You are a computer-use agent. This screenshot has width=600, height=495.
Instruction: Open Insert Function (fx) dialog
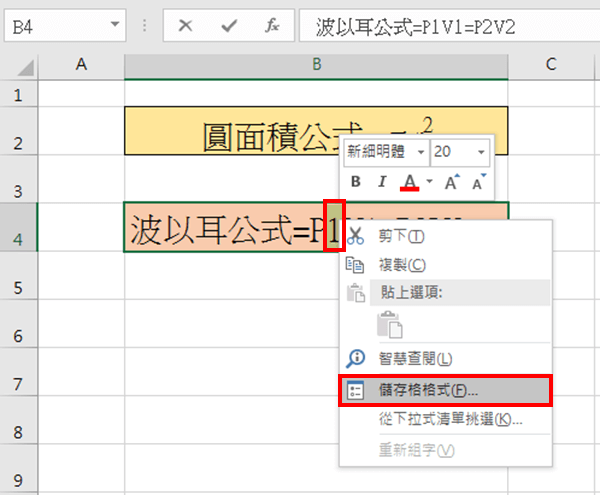(x=271, y=27)
